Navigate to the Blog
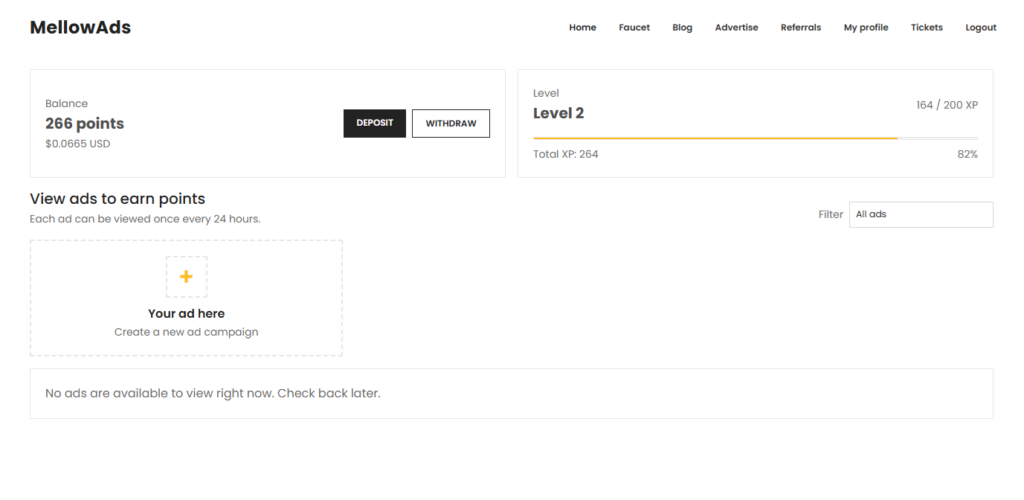 point(682,28)
